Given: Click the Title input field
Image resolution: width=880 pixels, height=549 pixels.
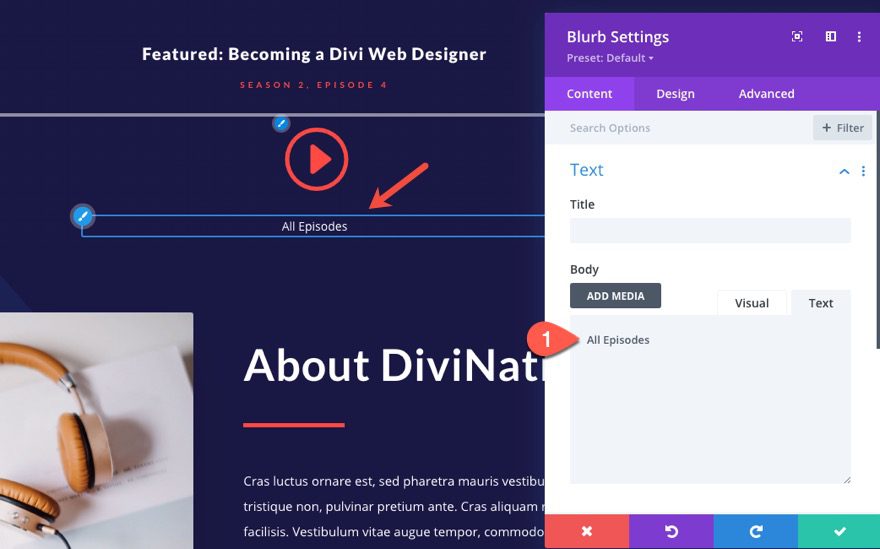Looking at the screenshot, I should click(710, 231).
